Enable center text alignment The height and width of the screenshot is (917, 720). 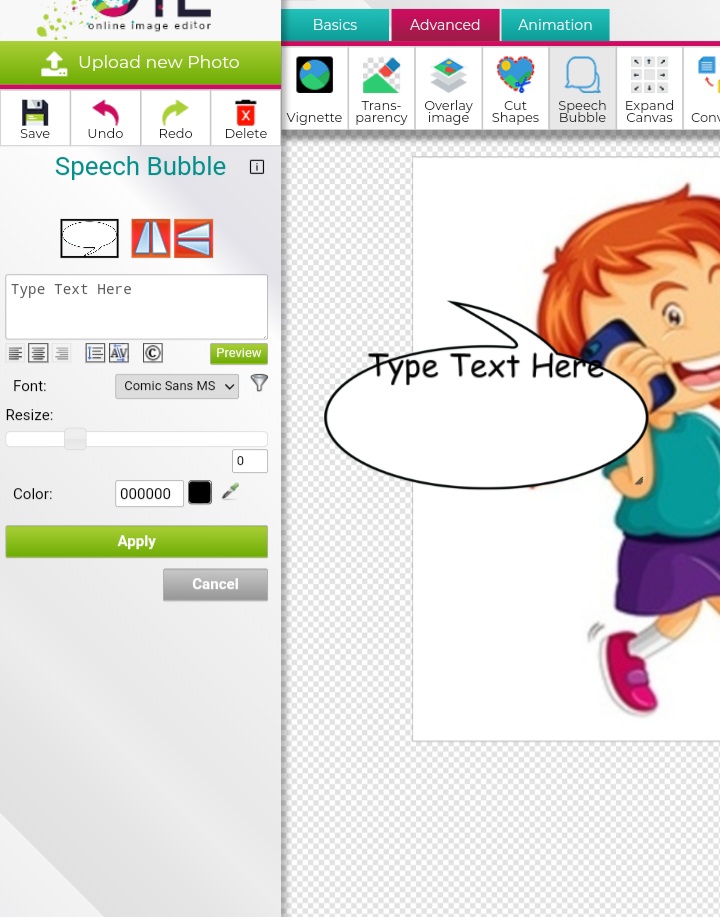coord(38,353)
